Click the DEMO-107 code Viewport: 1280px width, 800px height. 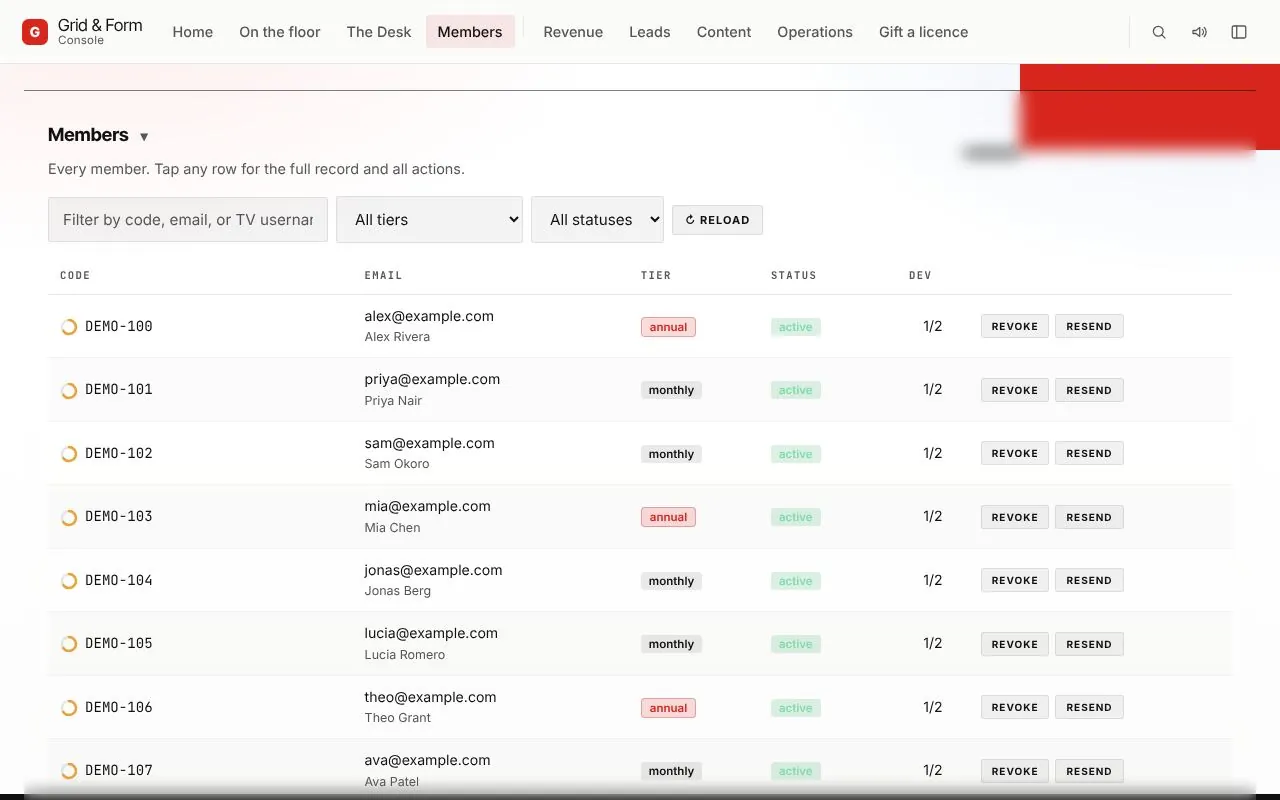(x=119, y=770)
